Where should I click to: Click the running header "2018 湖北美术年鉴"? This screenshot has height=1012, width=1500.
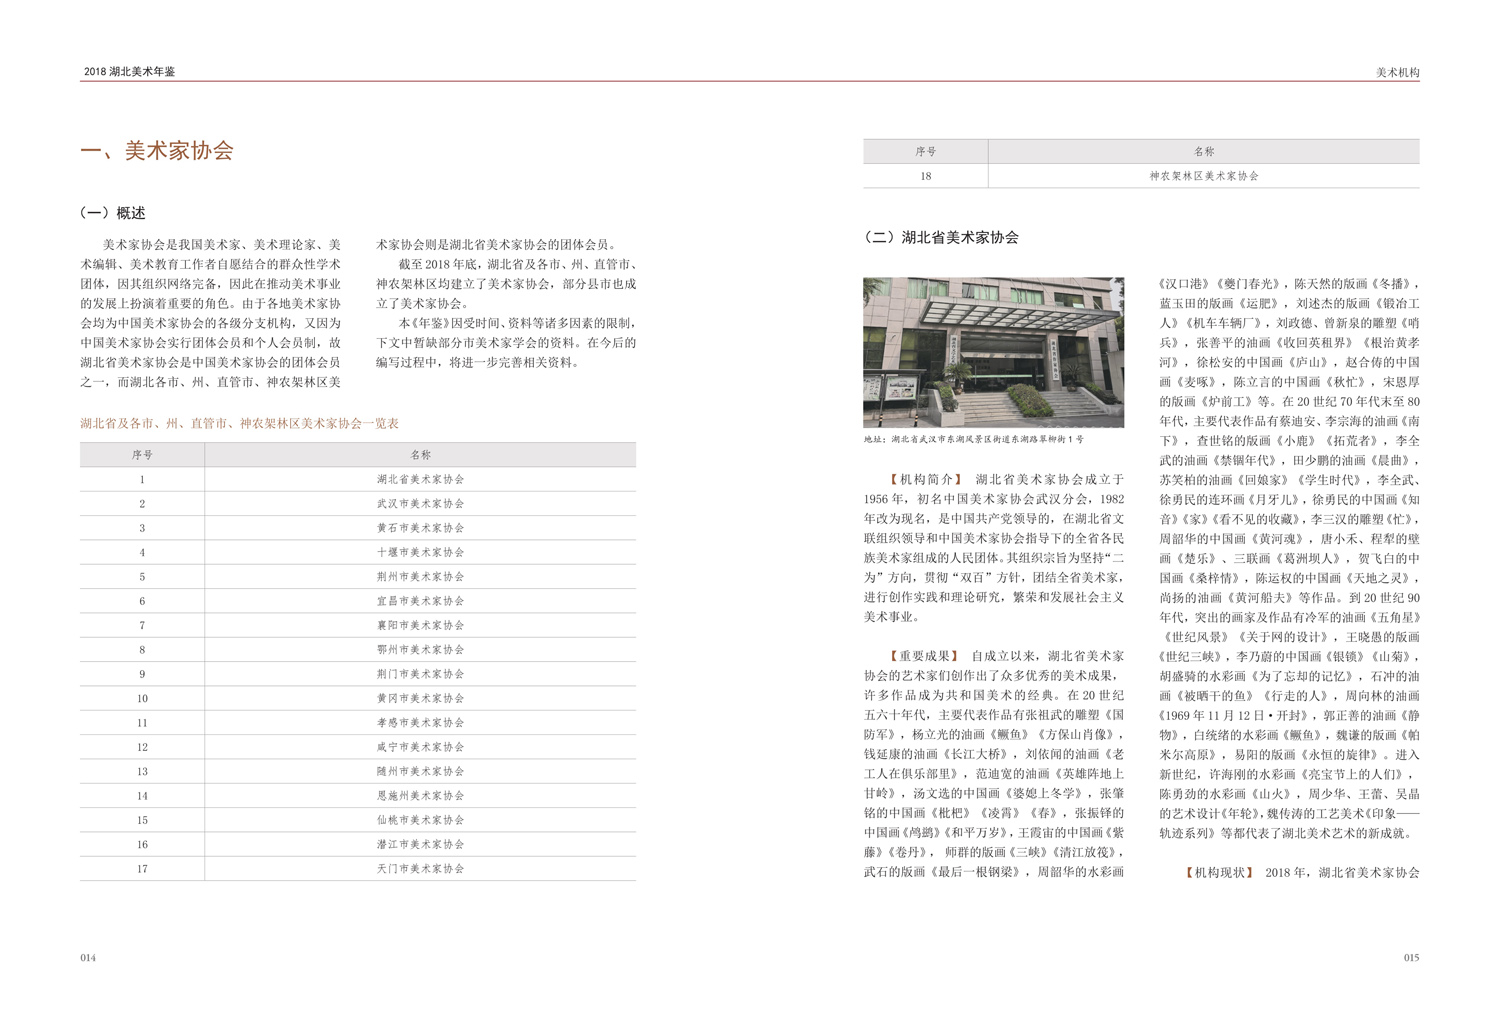click(130, 72)
